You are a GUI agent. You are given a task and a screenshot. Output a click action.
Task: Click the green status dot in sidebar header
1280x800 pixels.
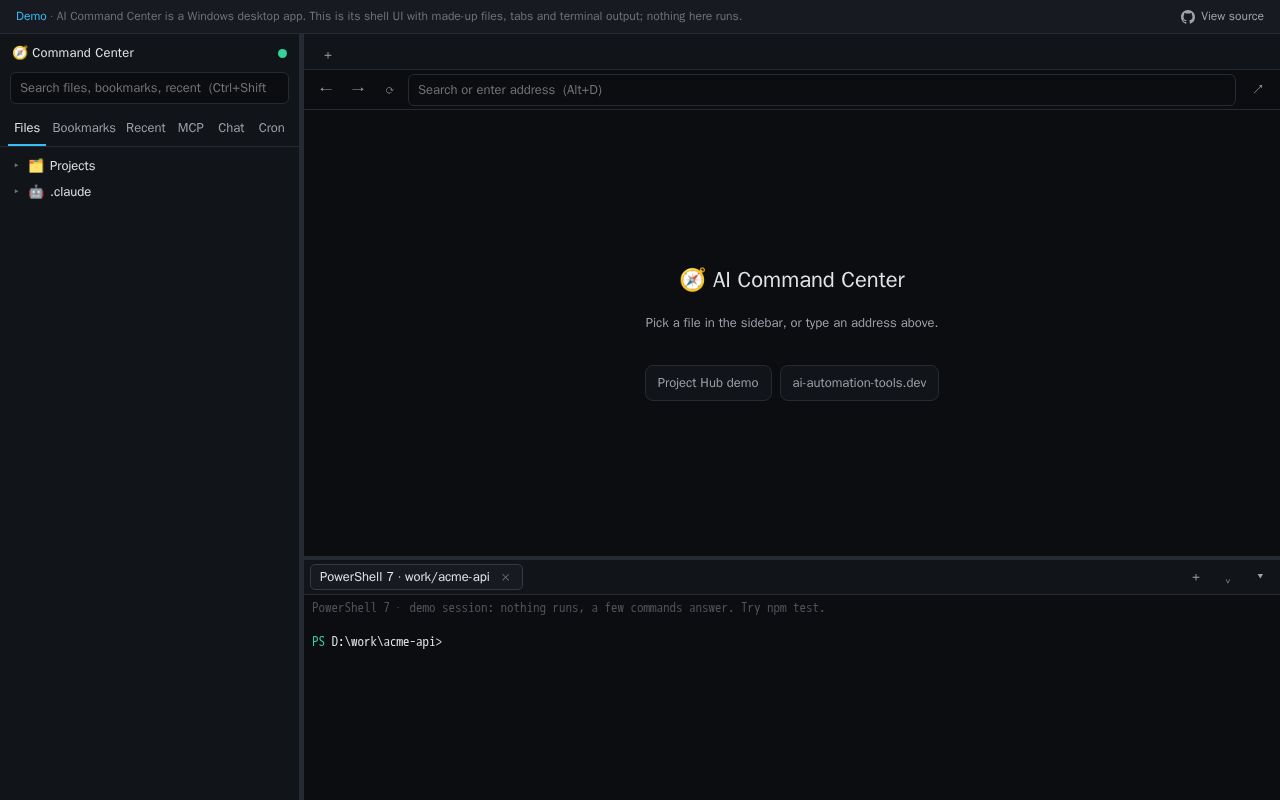(282, 53)
